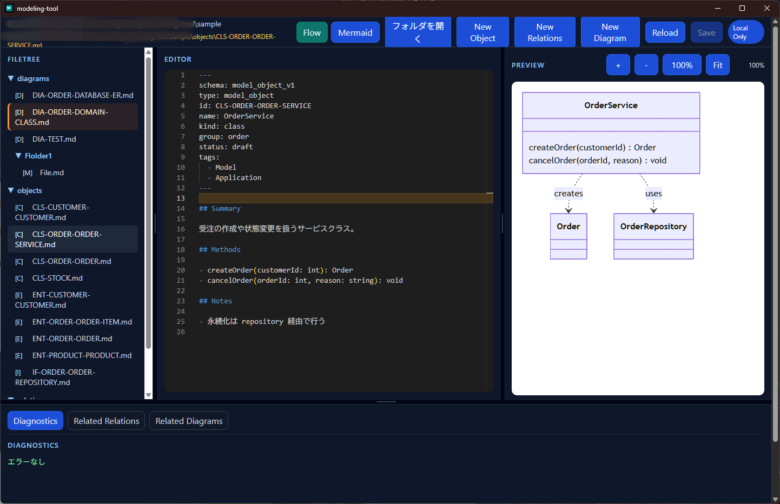
Task: Click the New Object button
Action: pos(482,33)
